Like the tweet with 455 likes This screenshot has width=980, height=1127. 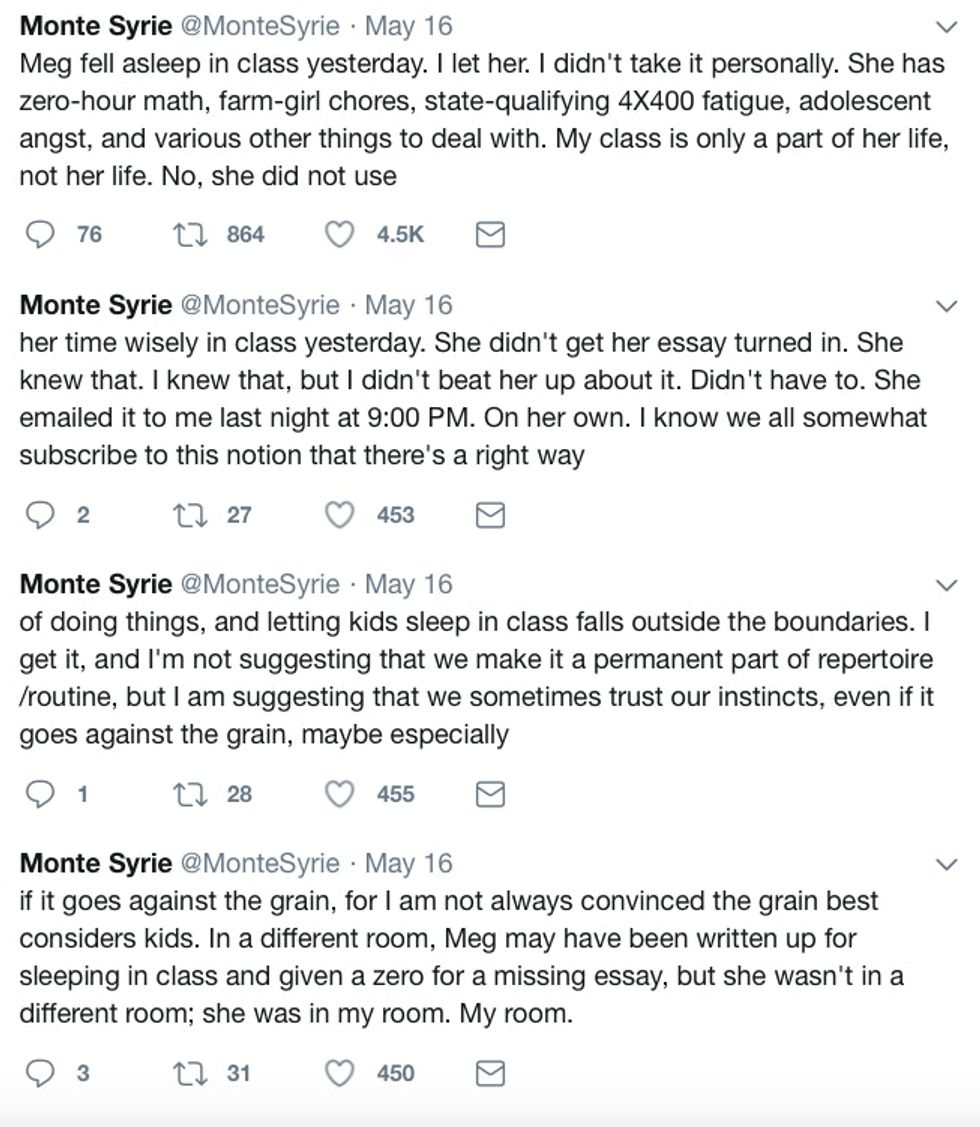(x=341, y=794)
